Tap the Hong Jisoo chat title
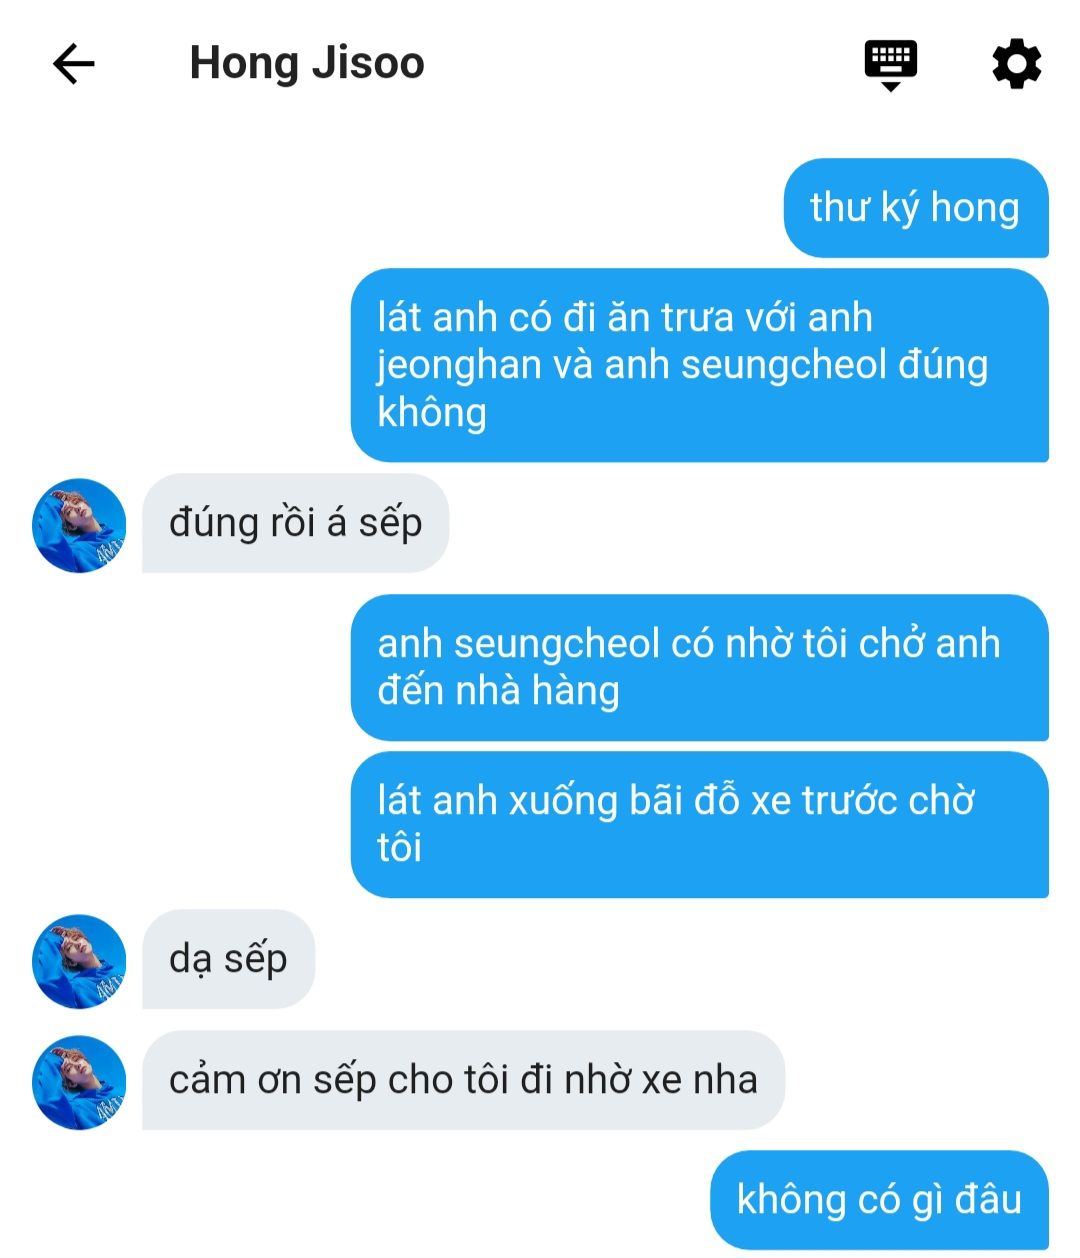The image size is (1080, 1258). (307, 63)
